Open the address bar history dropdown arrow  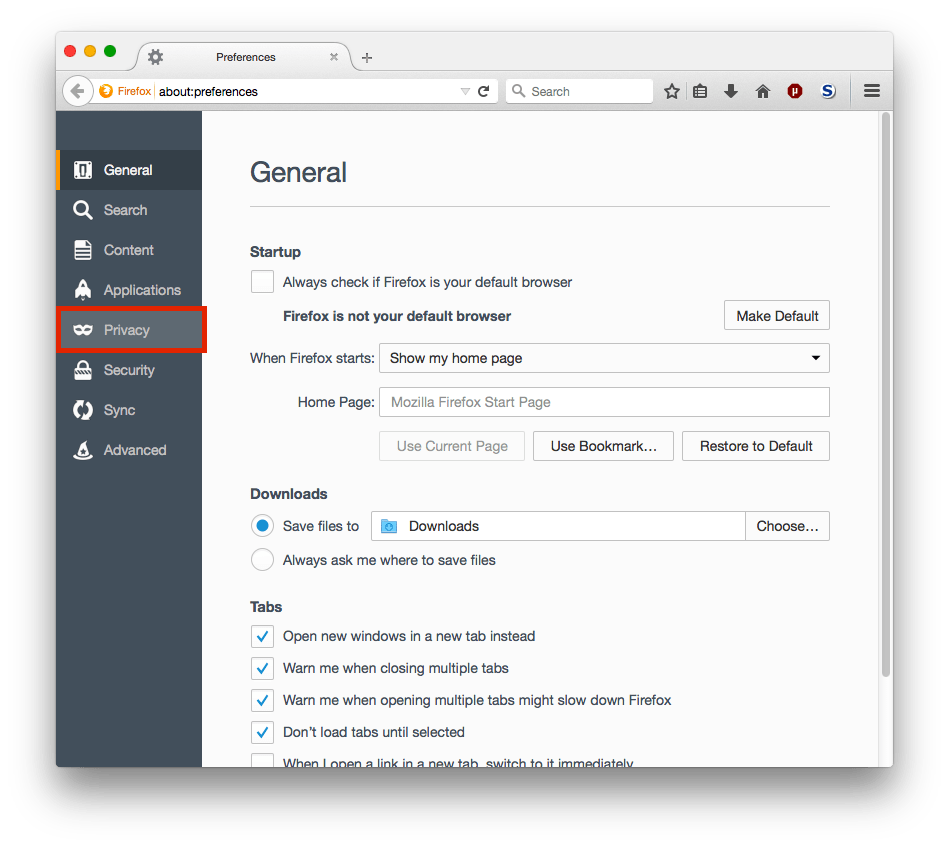[x=465, y=91]
